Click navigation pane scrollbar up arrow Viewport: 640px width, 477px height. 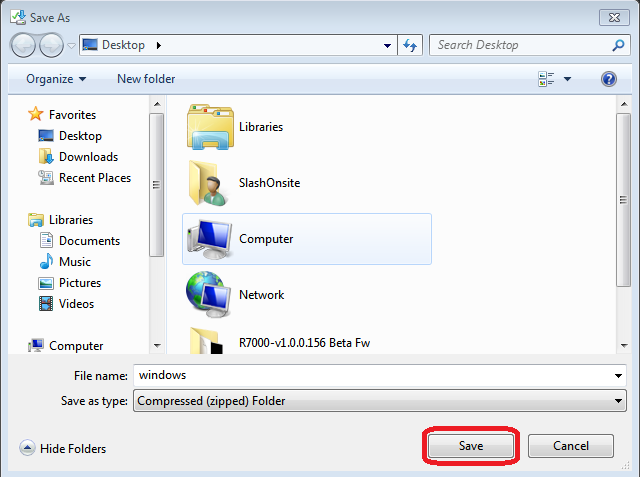(157, 104)
